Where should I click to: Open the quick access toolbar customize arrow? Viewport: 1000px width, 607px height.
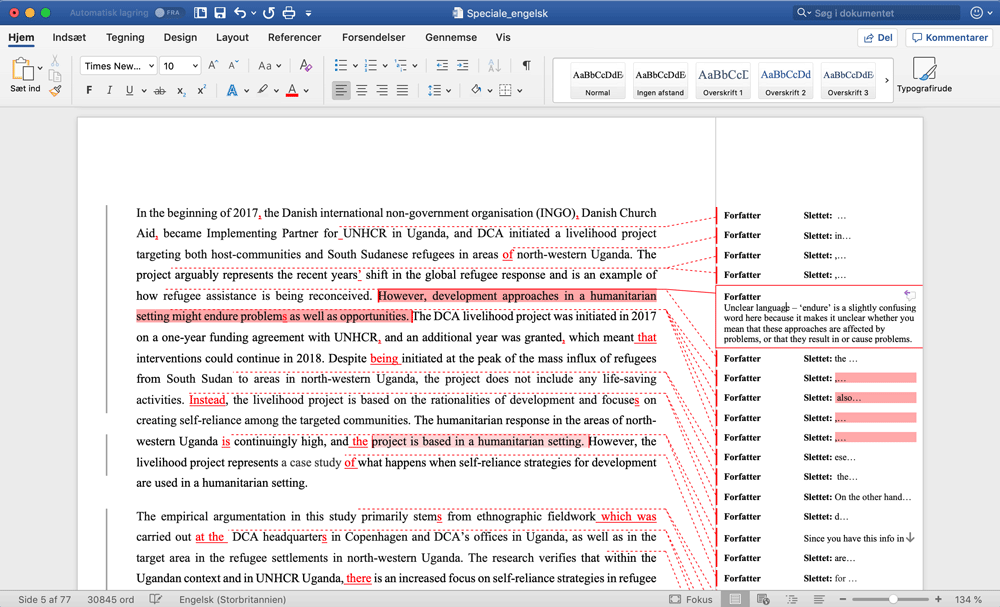[x=309, y=13]
